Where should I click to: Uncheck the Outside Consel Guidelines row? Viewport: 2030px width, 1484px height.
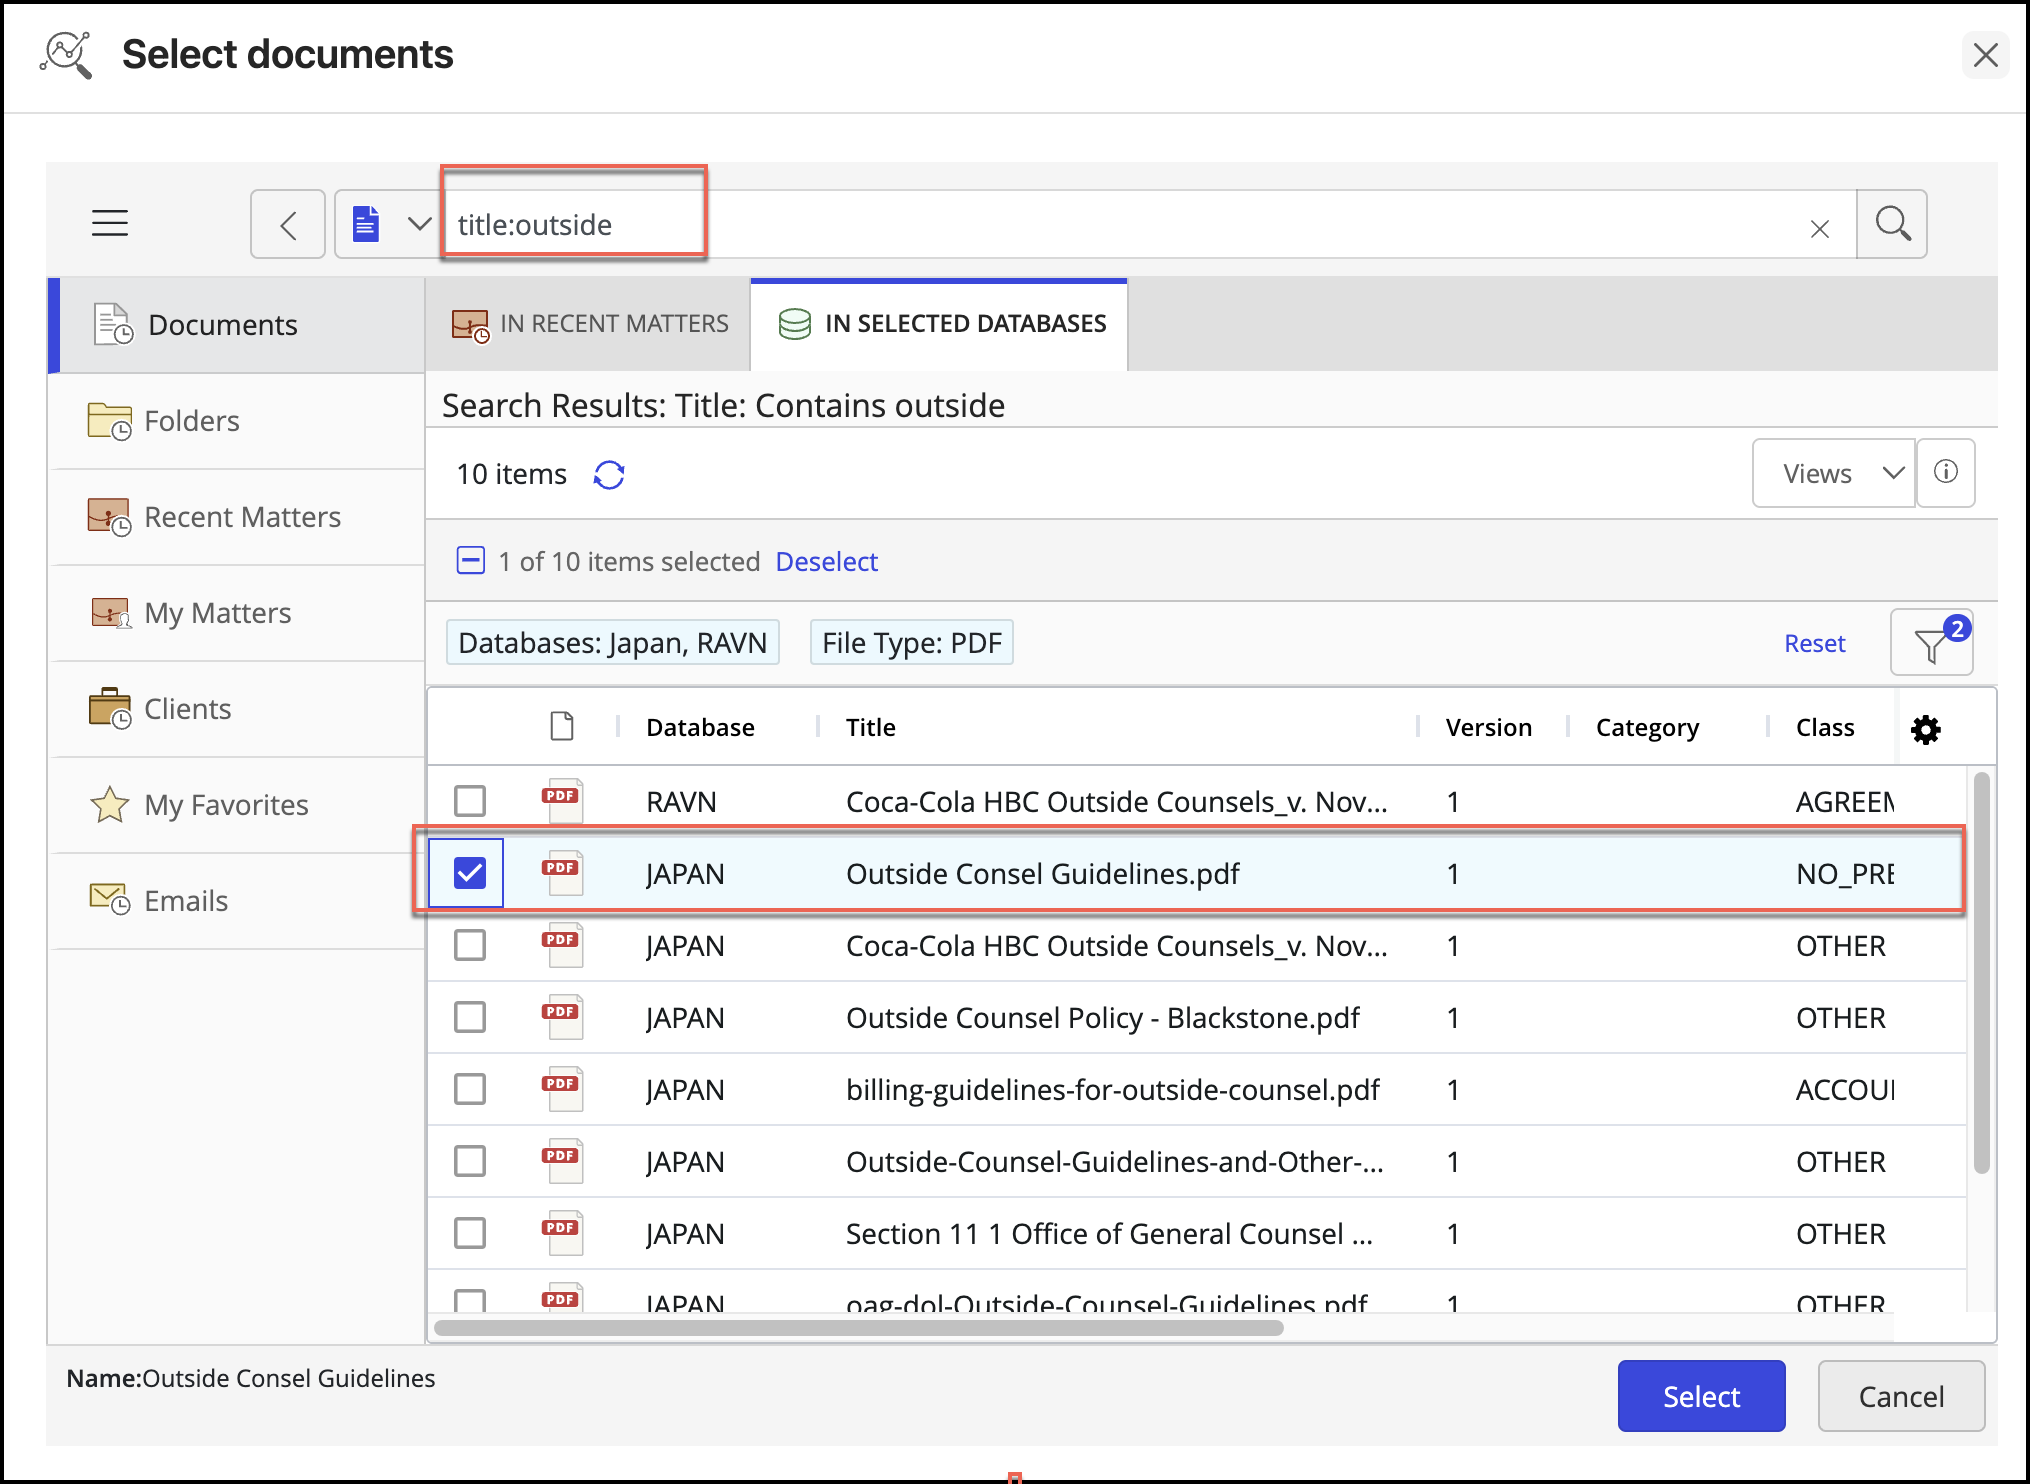(x=469, y=873)
